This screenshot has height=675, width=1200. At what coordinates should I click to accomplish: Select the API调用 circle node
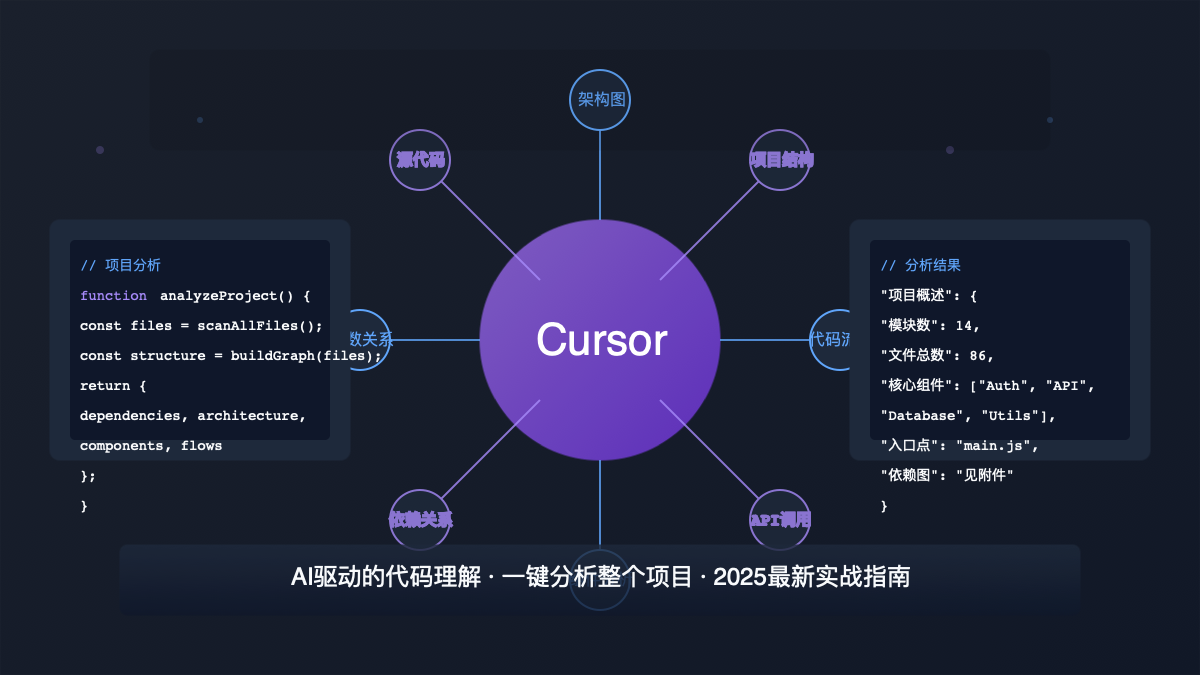click(x=780, y=520)
